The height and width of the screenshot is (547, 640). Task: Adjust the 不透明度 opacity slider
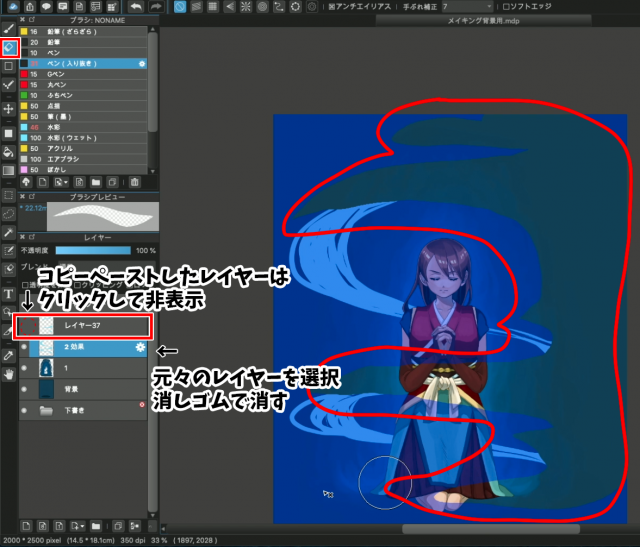[x=93, y=250]
